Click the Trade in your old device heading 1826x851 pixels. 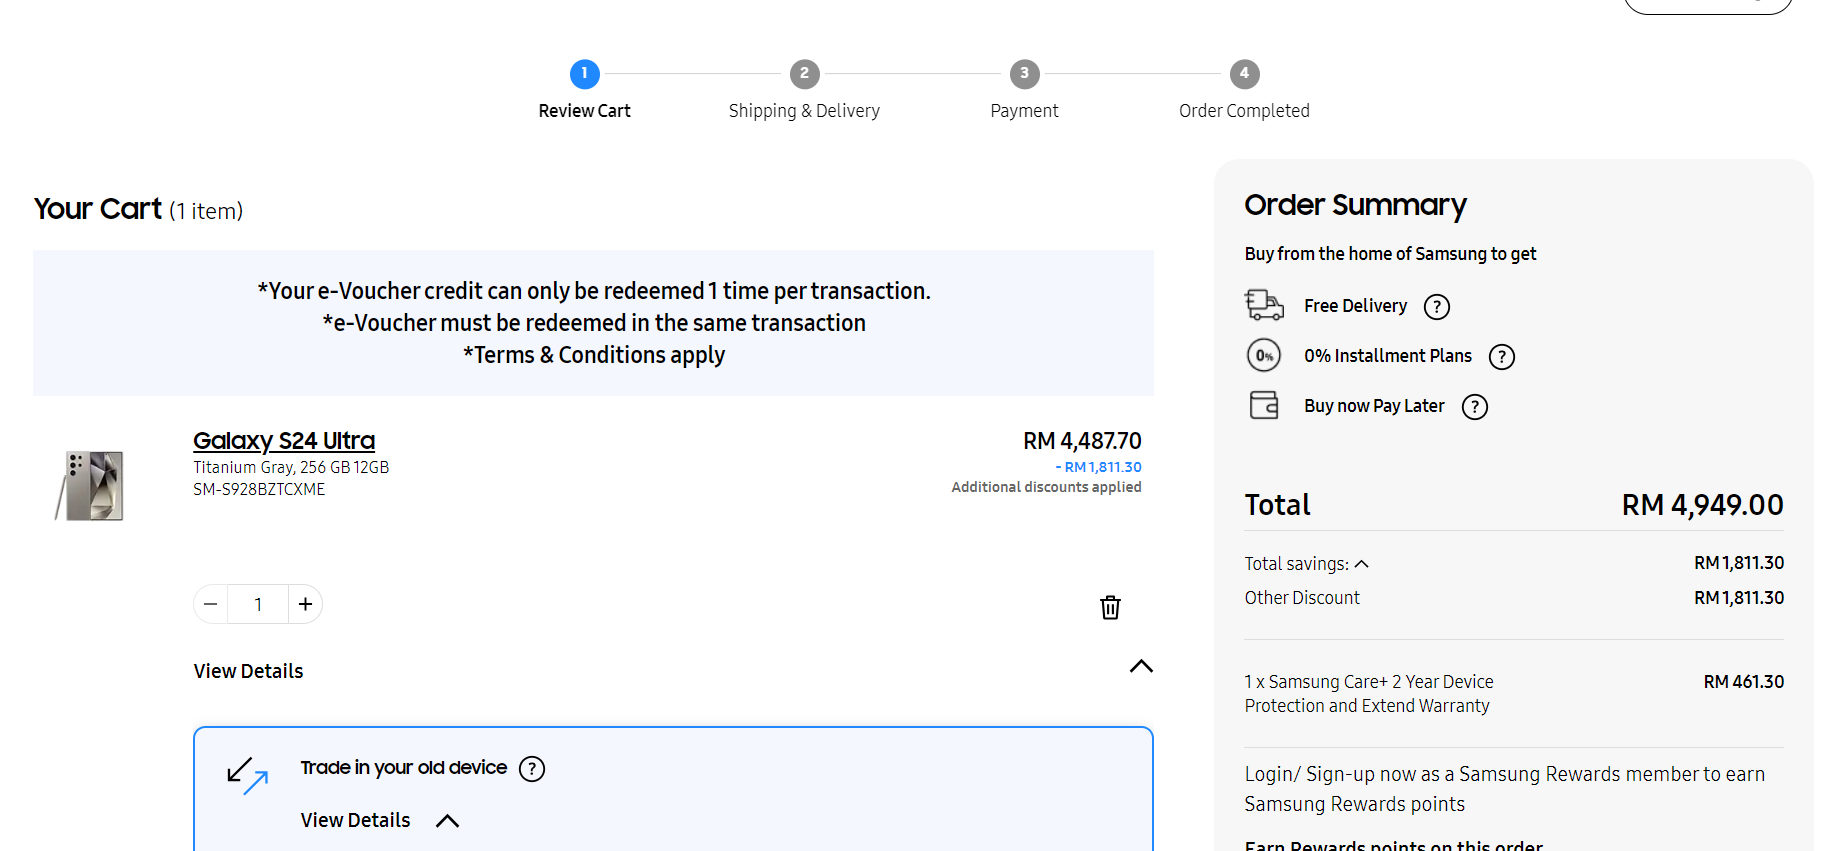[x=404, y=768]
